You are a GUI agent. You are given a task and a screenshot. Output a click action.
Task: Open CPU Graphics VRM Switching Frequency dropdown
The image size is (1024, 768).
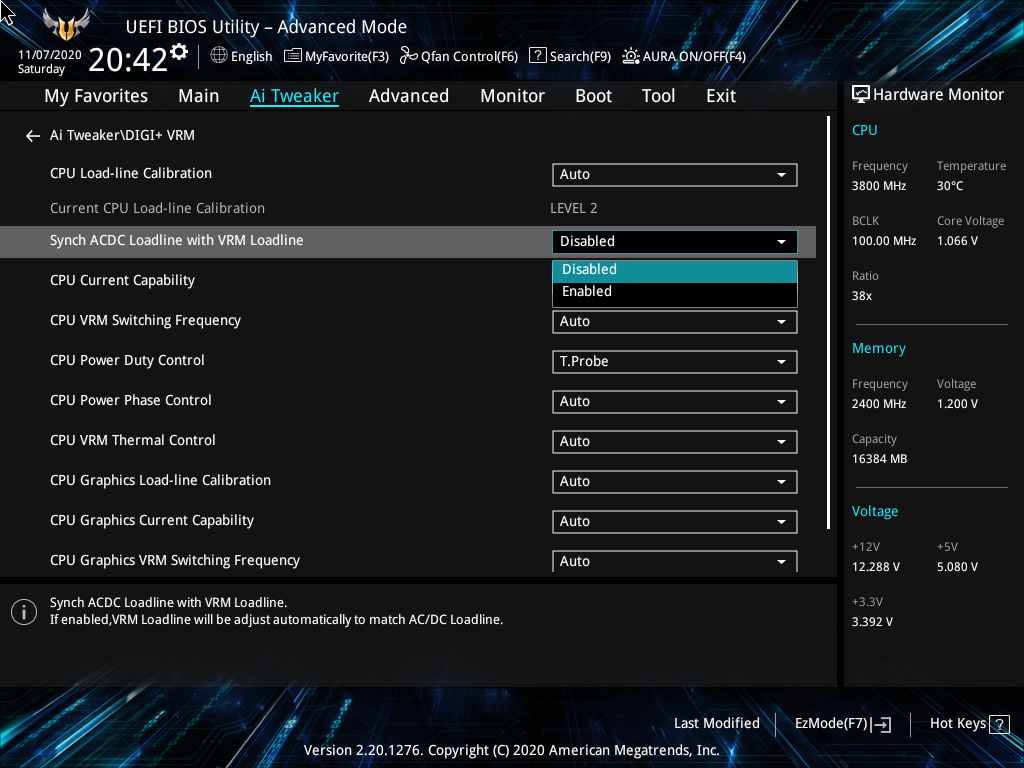coord(675,562)
